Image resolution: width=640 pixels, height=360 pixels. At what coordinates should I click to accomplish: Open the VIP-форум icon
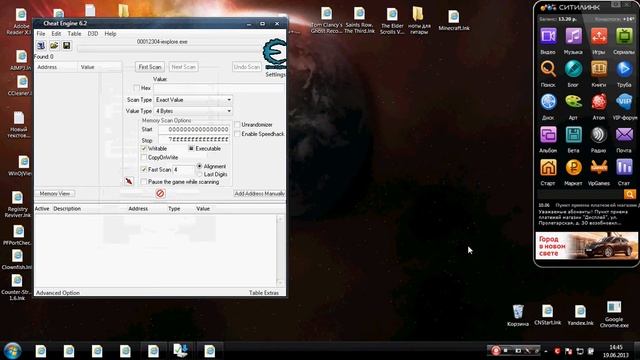pyautogui.click(x=624, y=102)
